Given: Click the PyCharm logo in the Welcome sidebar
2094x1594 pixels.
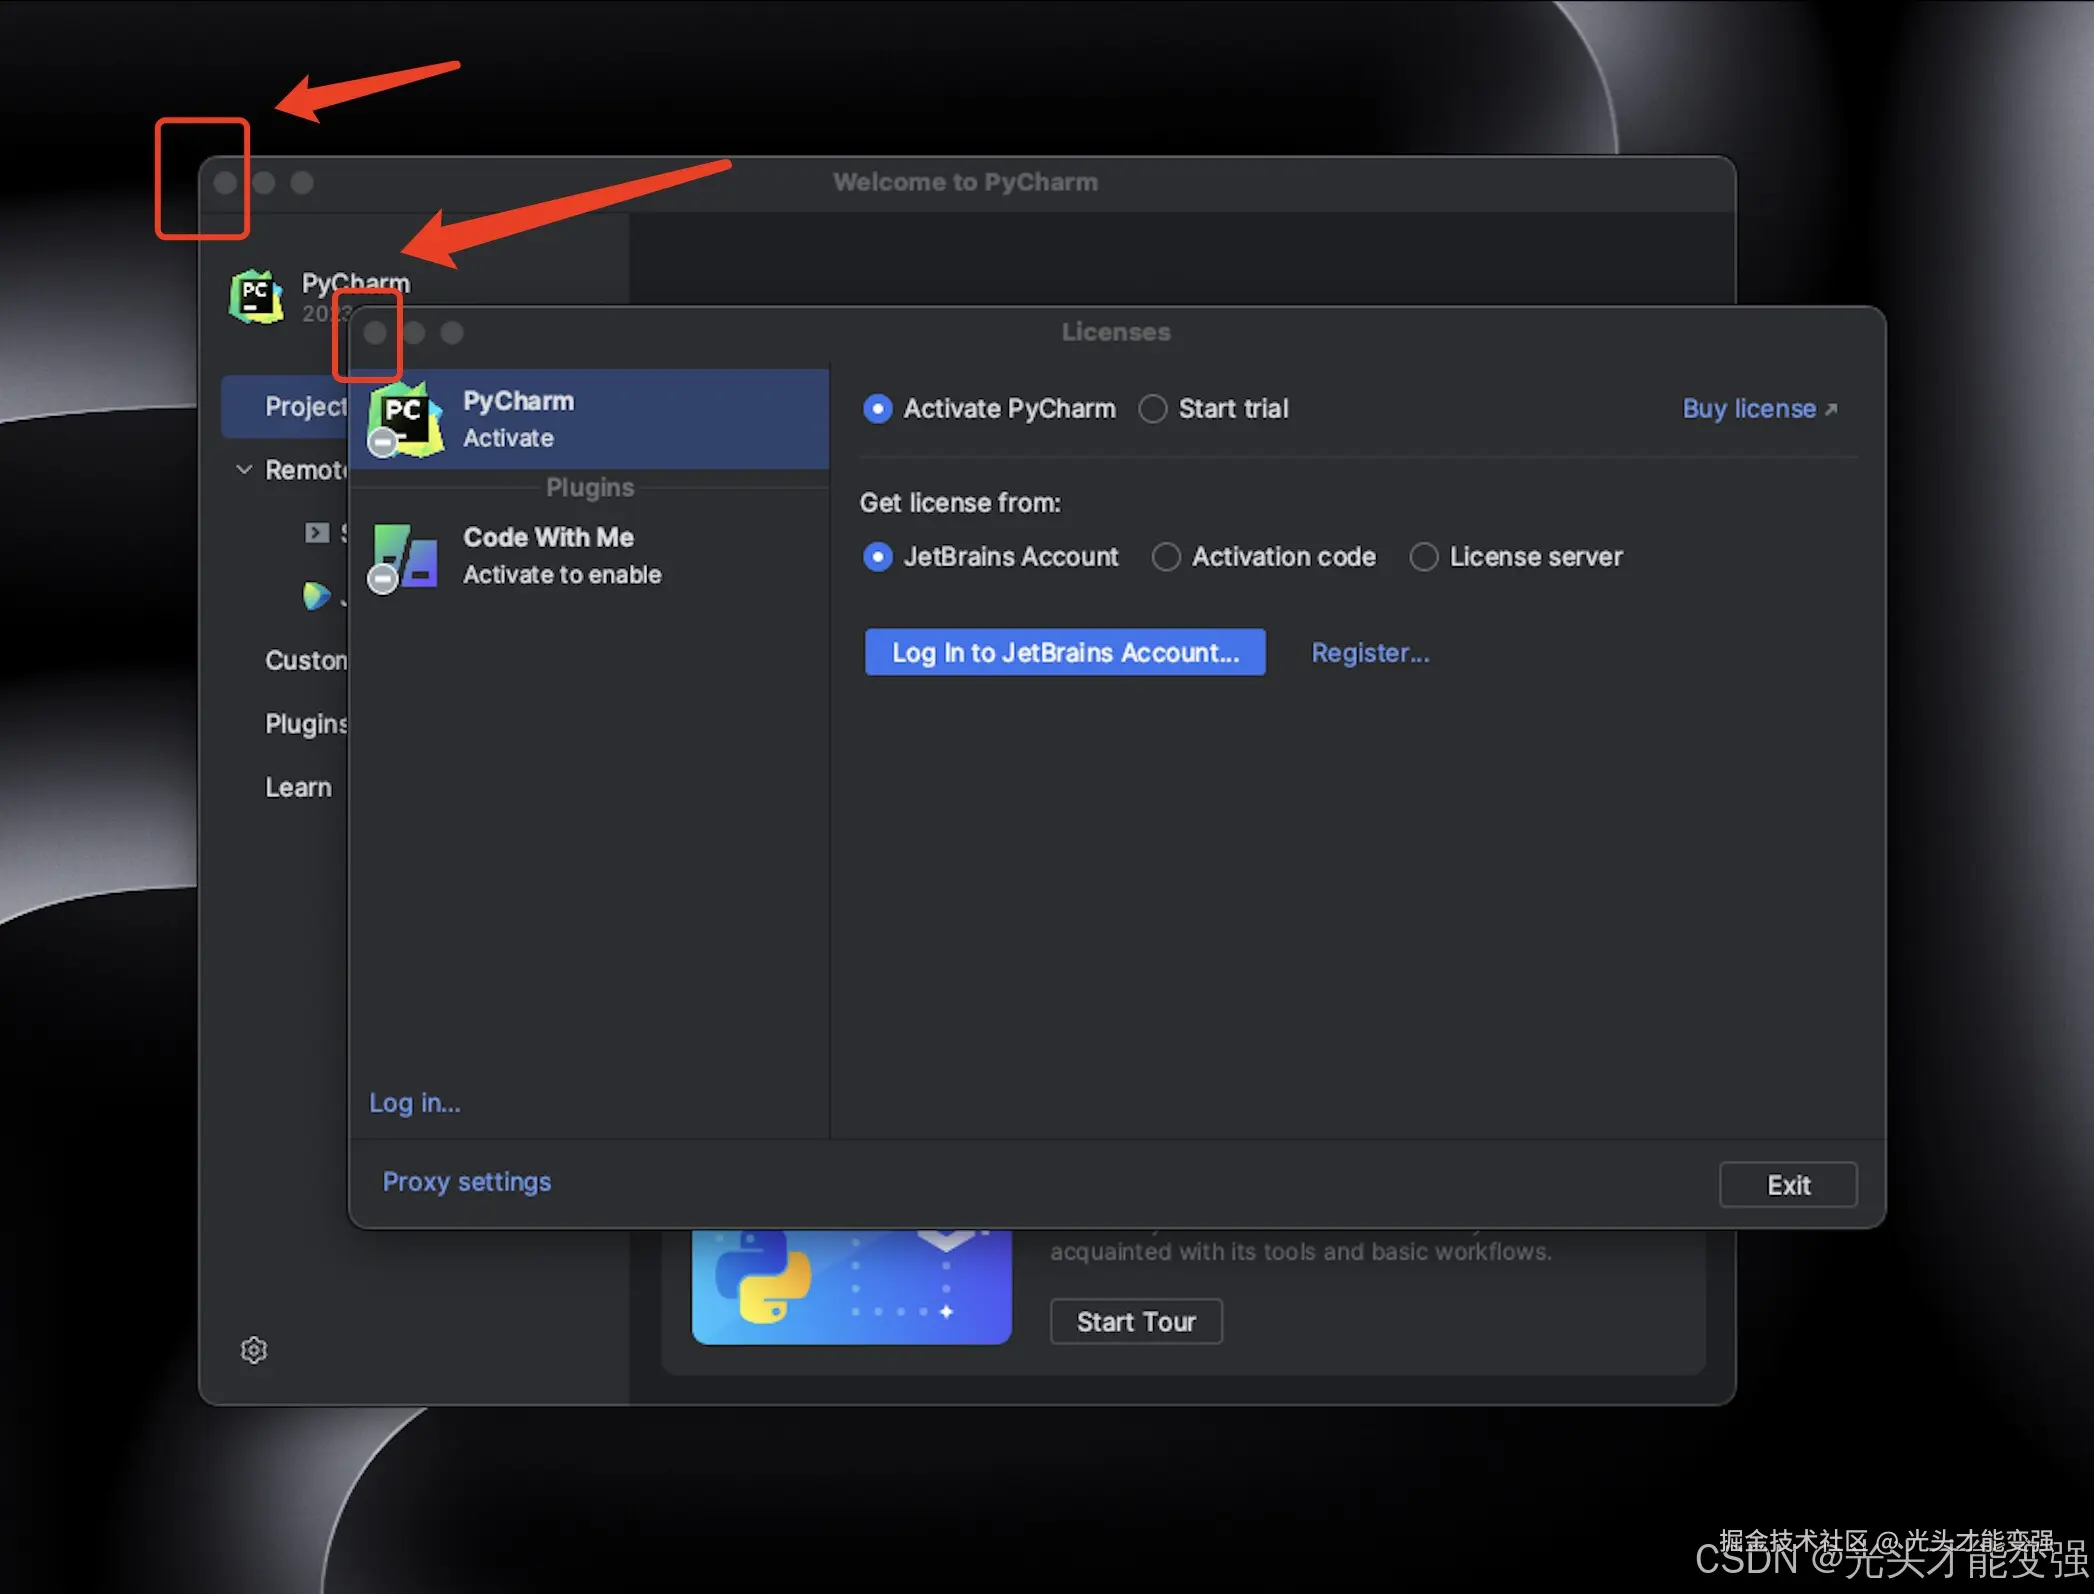Looking at the screenshot, I should point(256,297).
